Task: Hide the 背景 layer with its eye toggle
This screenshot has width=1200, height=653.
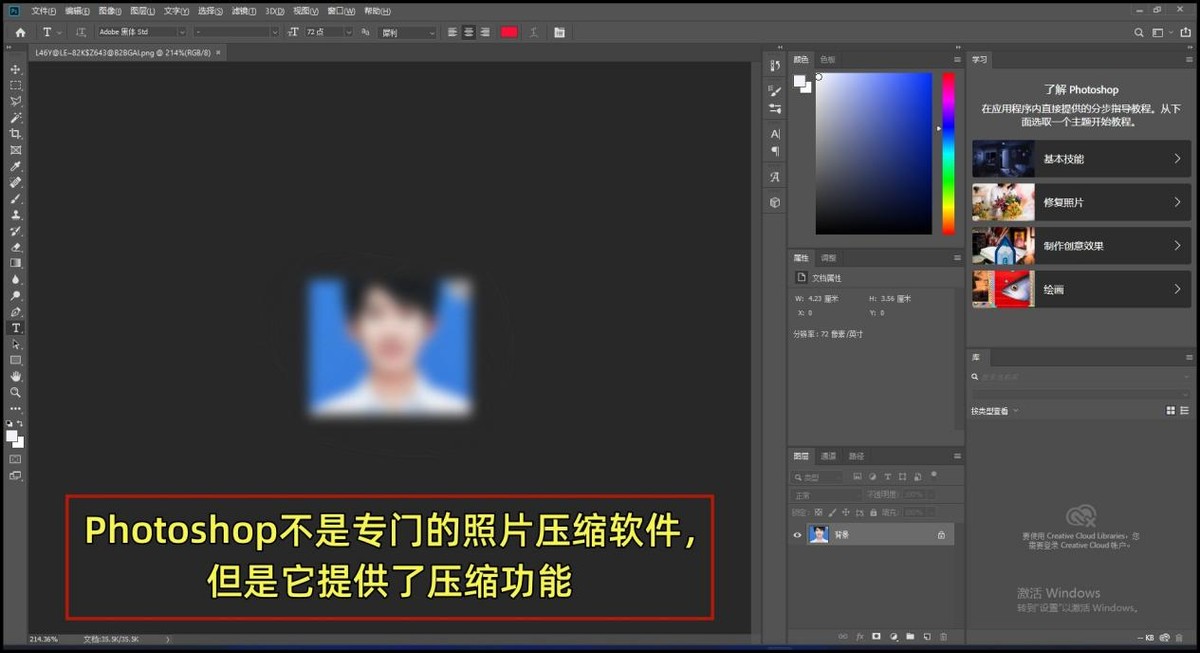Action: point(797,535)
